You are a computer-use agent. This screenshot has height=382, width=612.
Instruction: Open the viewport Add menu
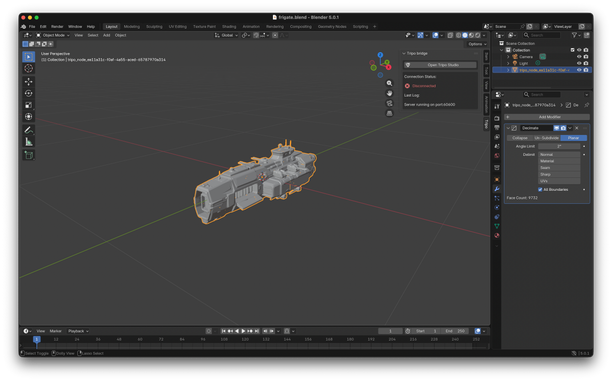tap(107, 35)
